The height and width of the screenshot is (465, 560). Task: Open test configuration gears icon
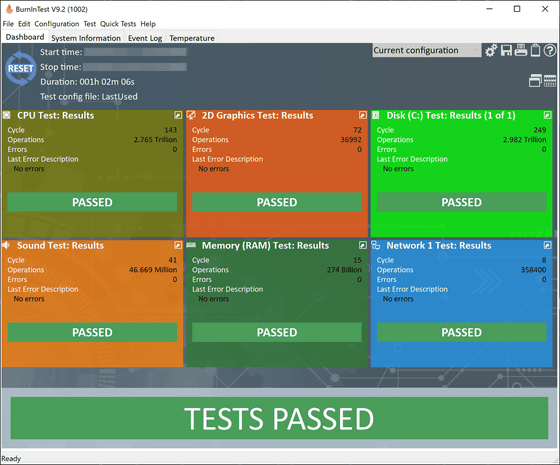pos(491,51)
